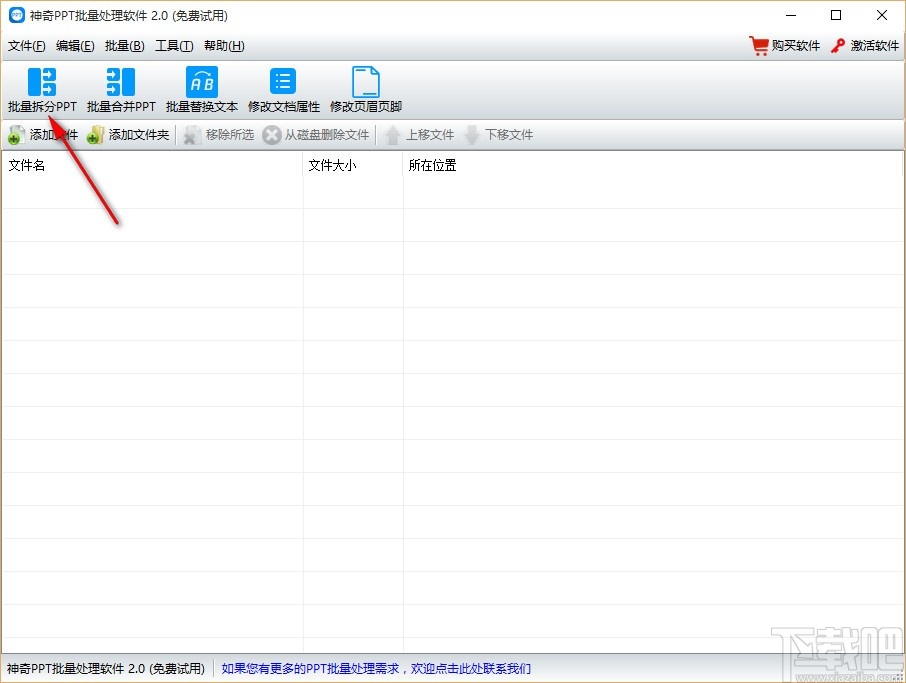906x683 pixels.
Task: Click the 添加文件 add file button
Action: [x=43, y=135]
